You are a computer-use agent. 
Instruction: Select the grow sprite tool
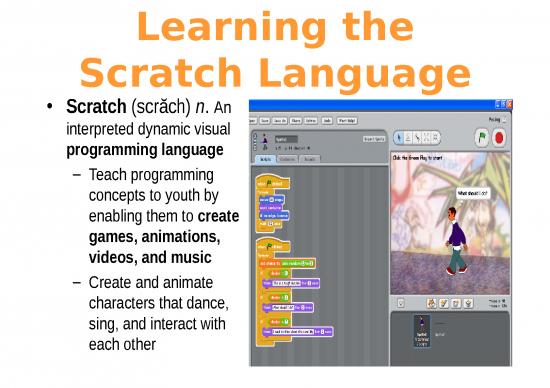[x=426, y=138]
